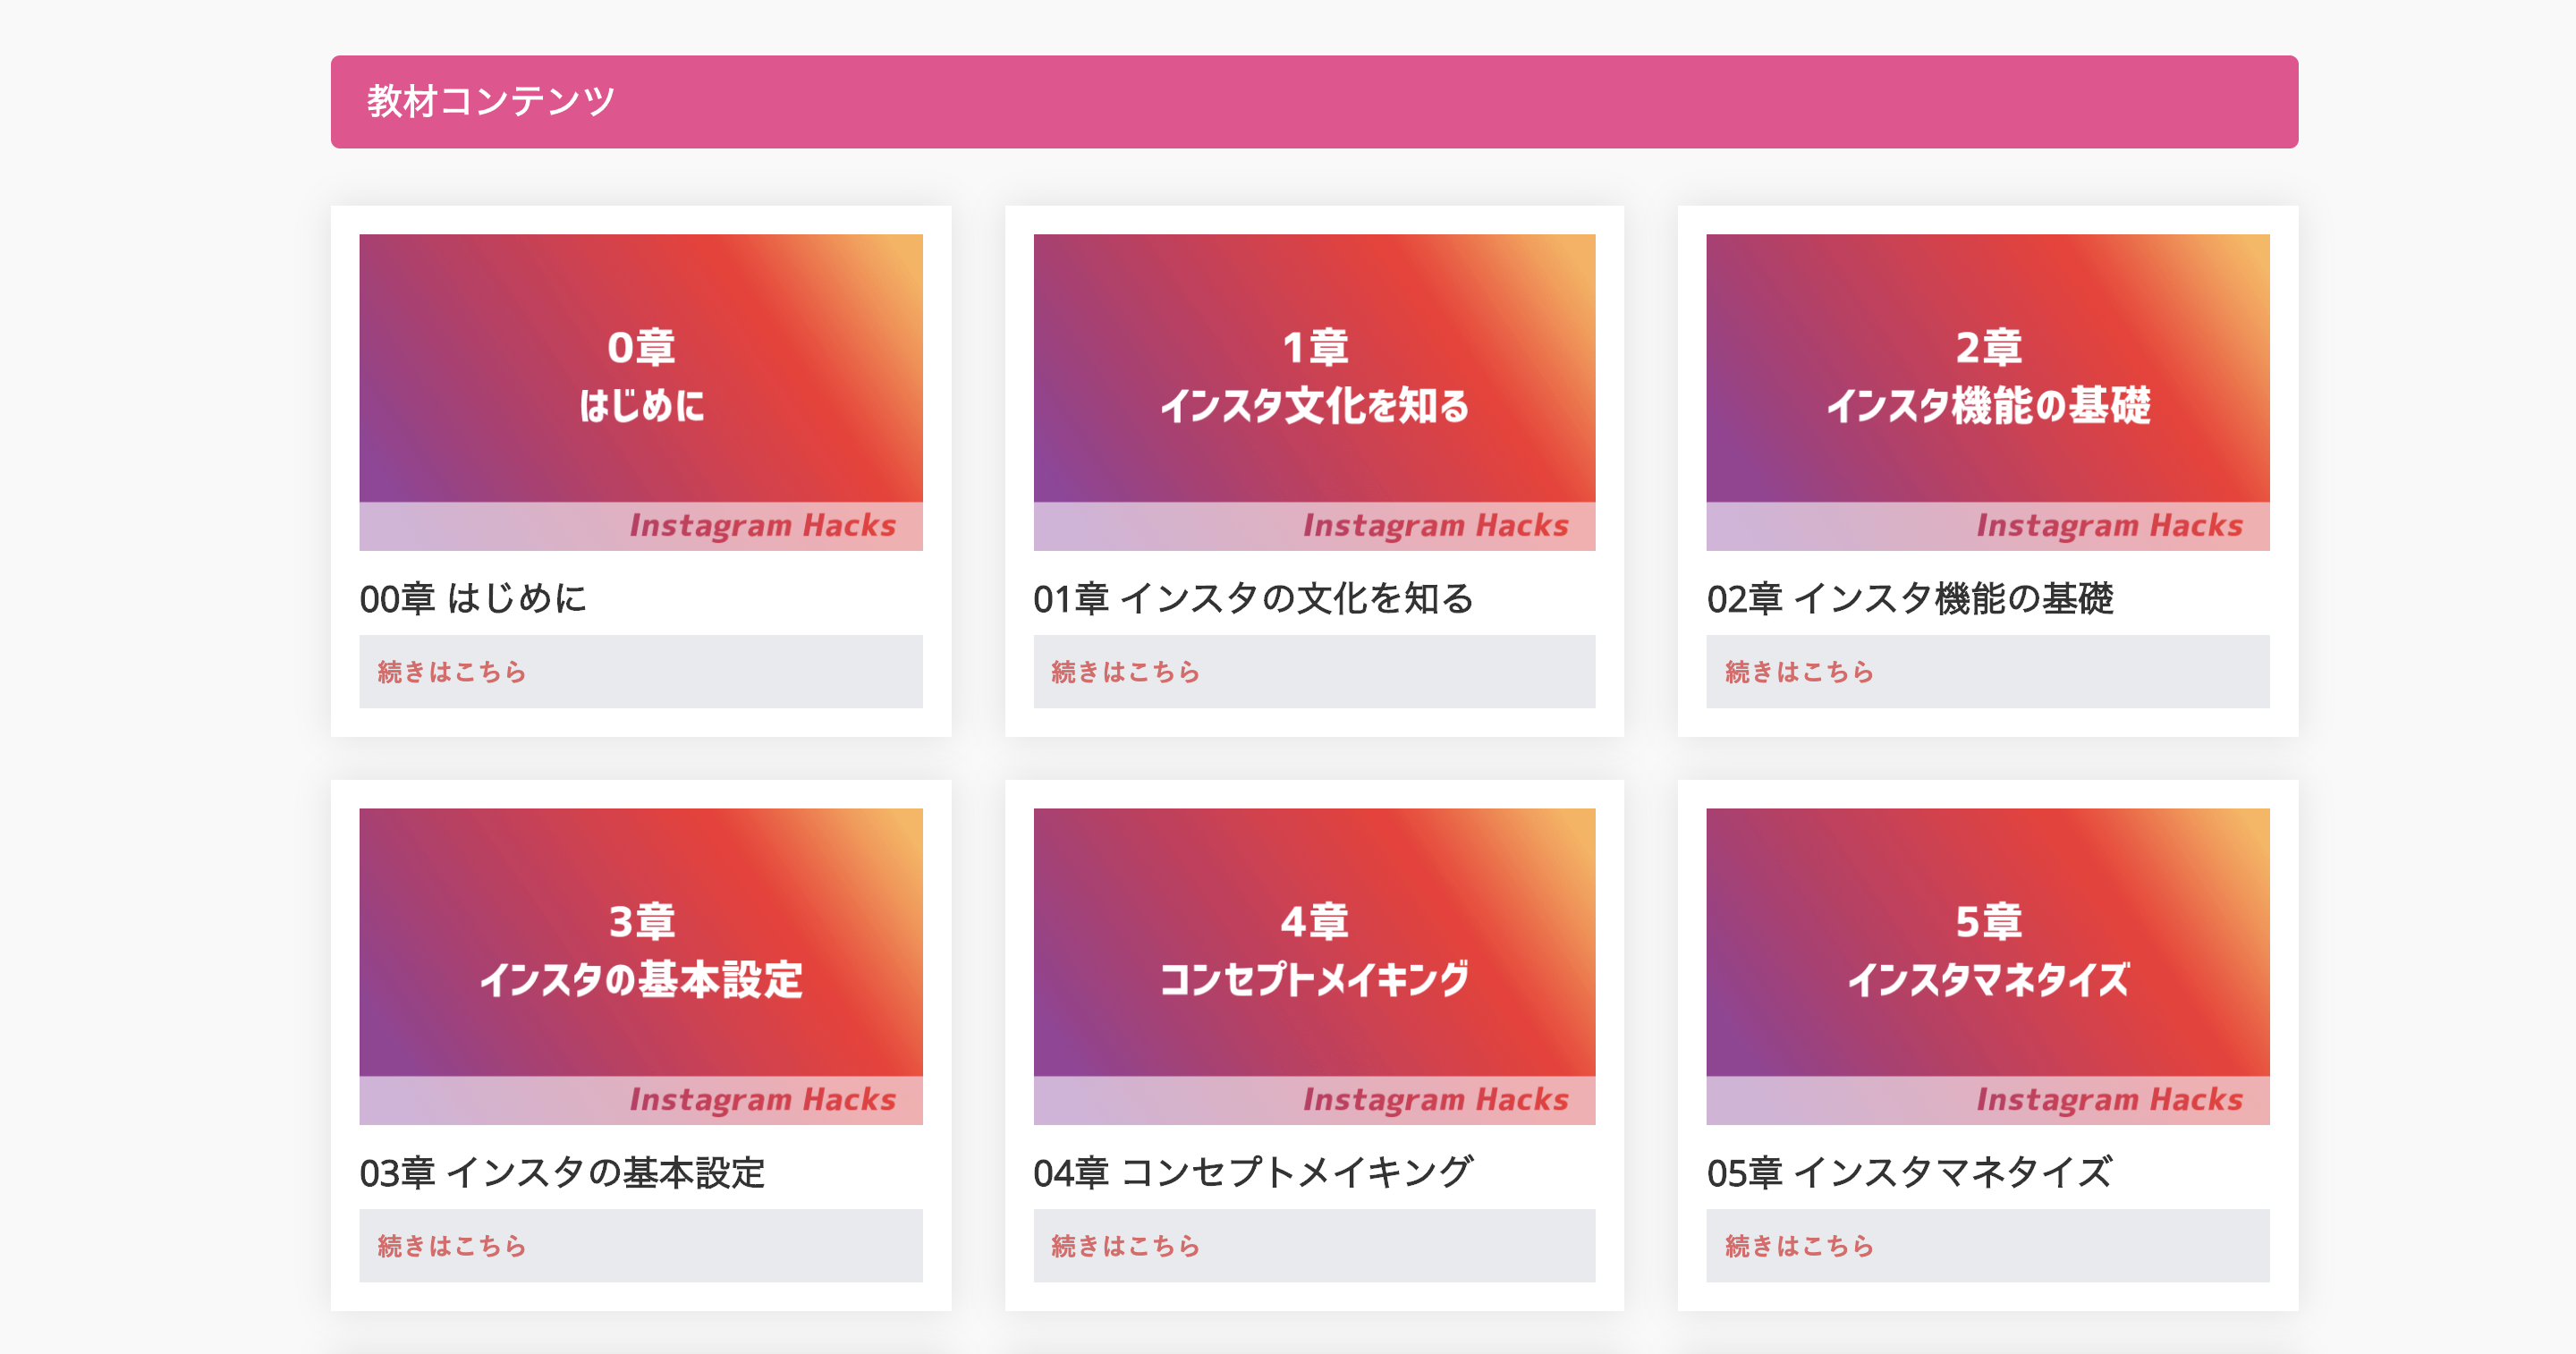
Task: Open the 5章 インスタマネタイズ thumbnail
Action: pyautogui.click(x=1988, y=966)
